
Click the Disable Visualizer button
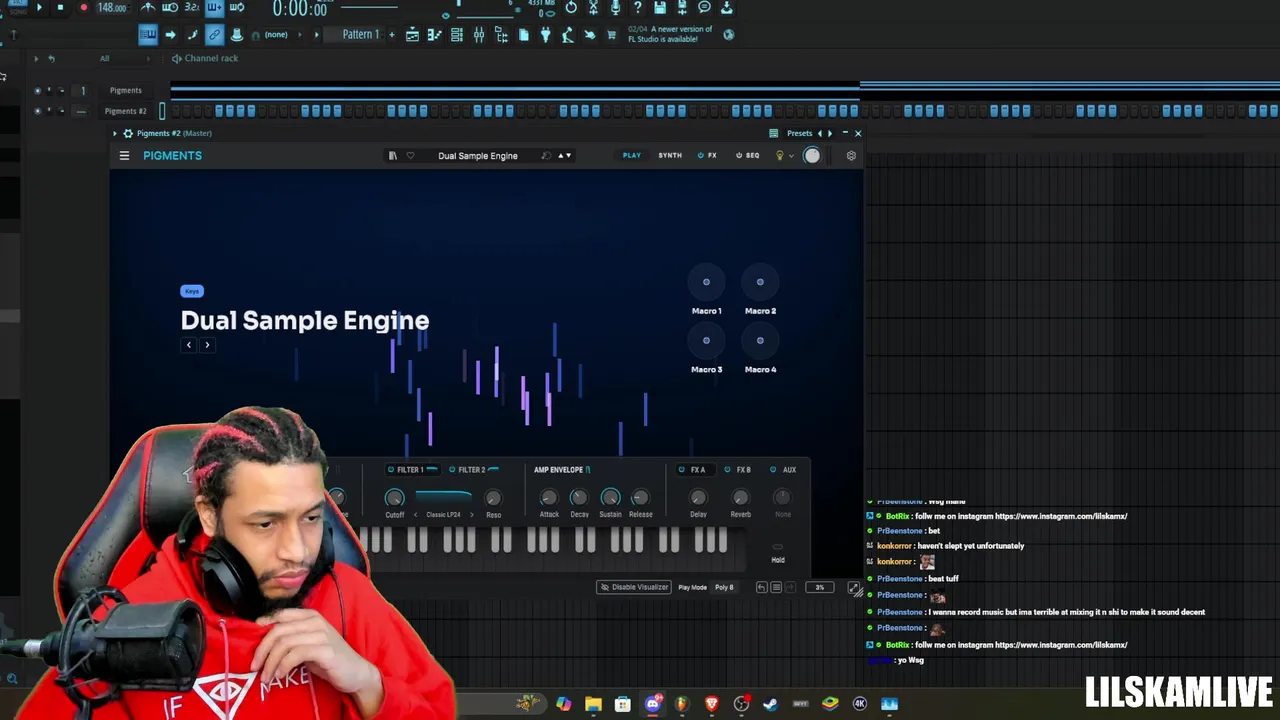coord(634,588)
